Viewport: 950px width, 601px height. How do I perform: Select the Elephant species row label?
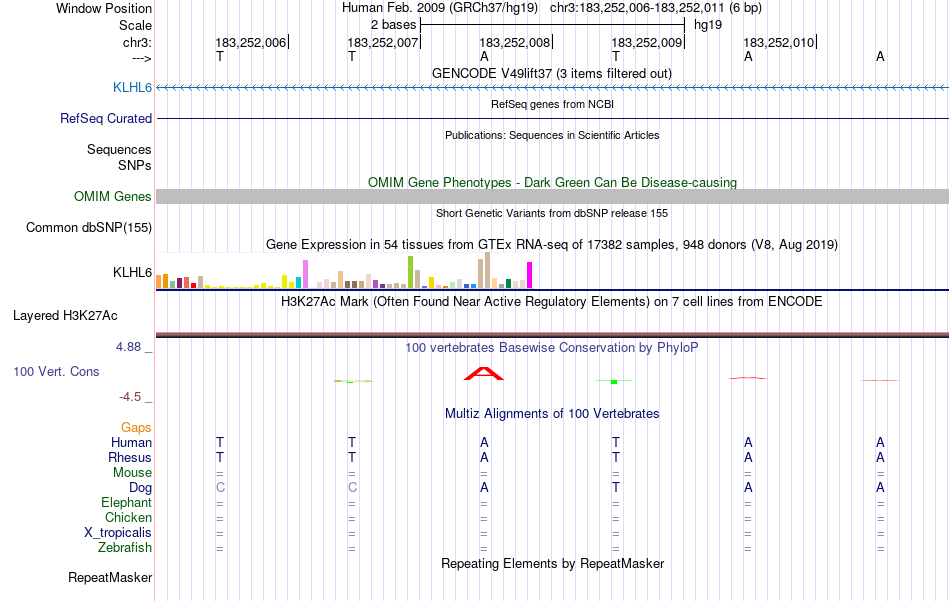[126, 502]
